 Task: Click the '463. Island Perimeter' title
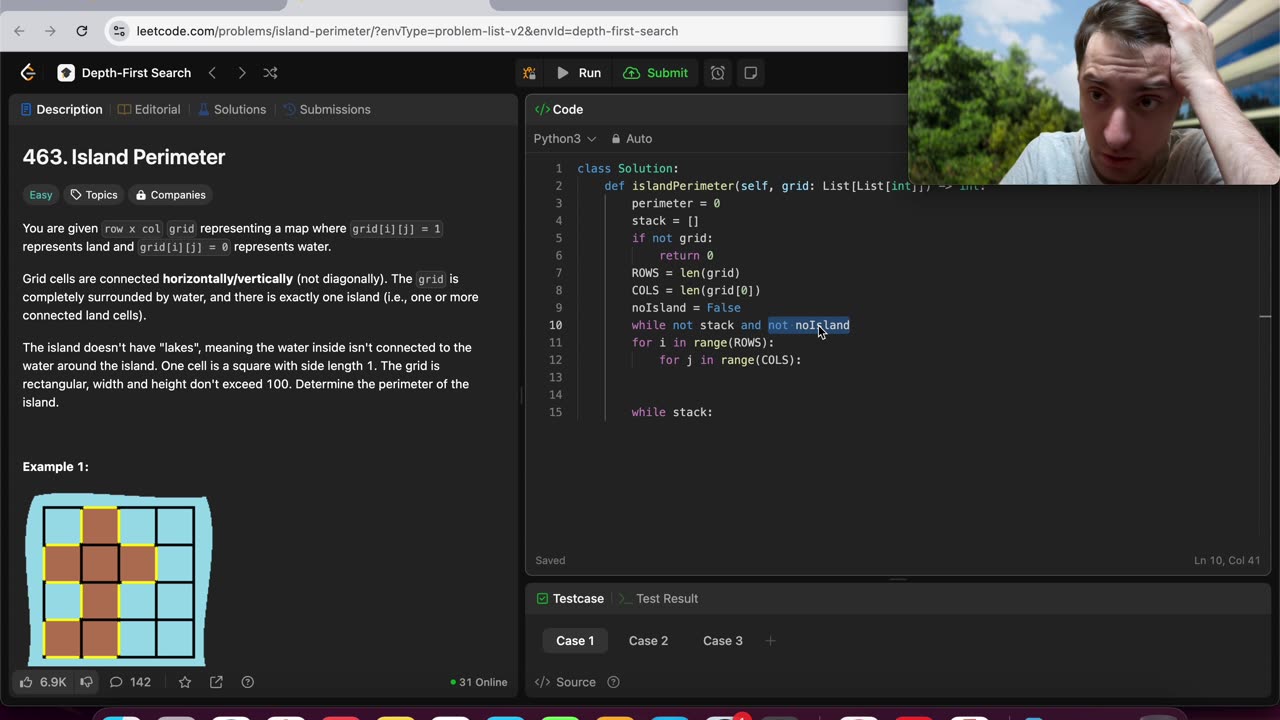(124, 157)
